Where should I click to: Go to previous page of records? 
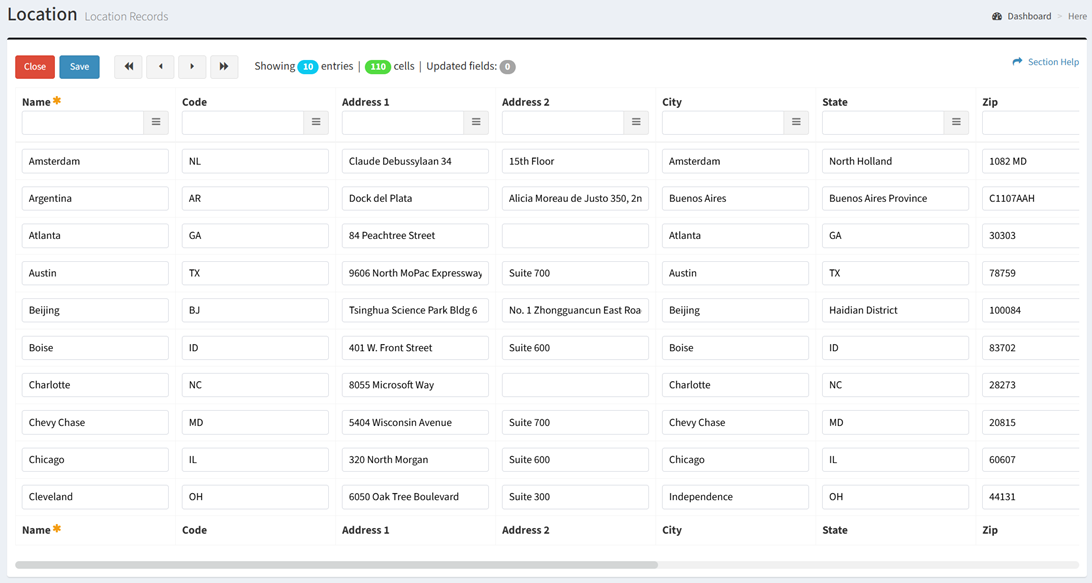pyautogui.click(x=160, y=67)
